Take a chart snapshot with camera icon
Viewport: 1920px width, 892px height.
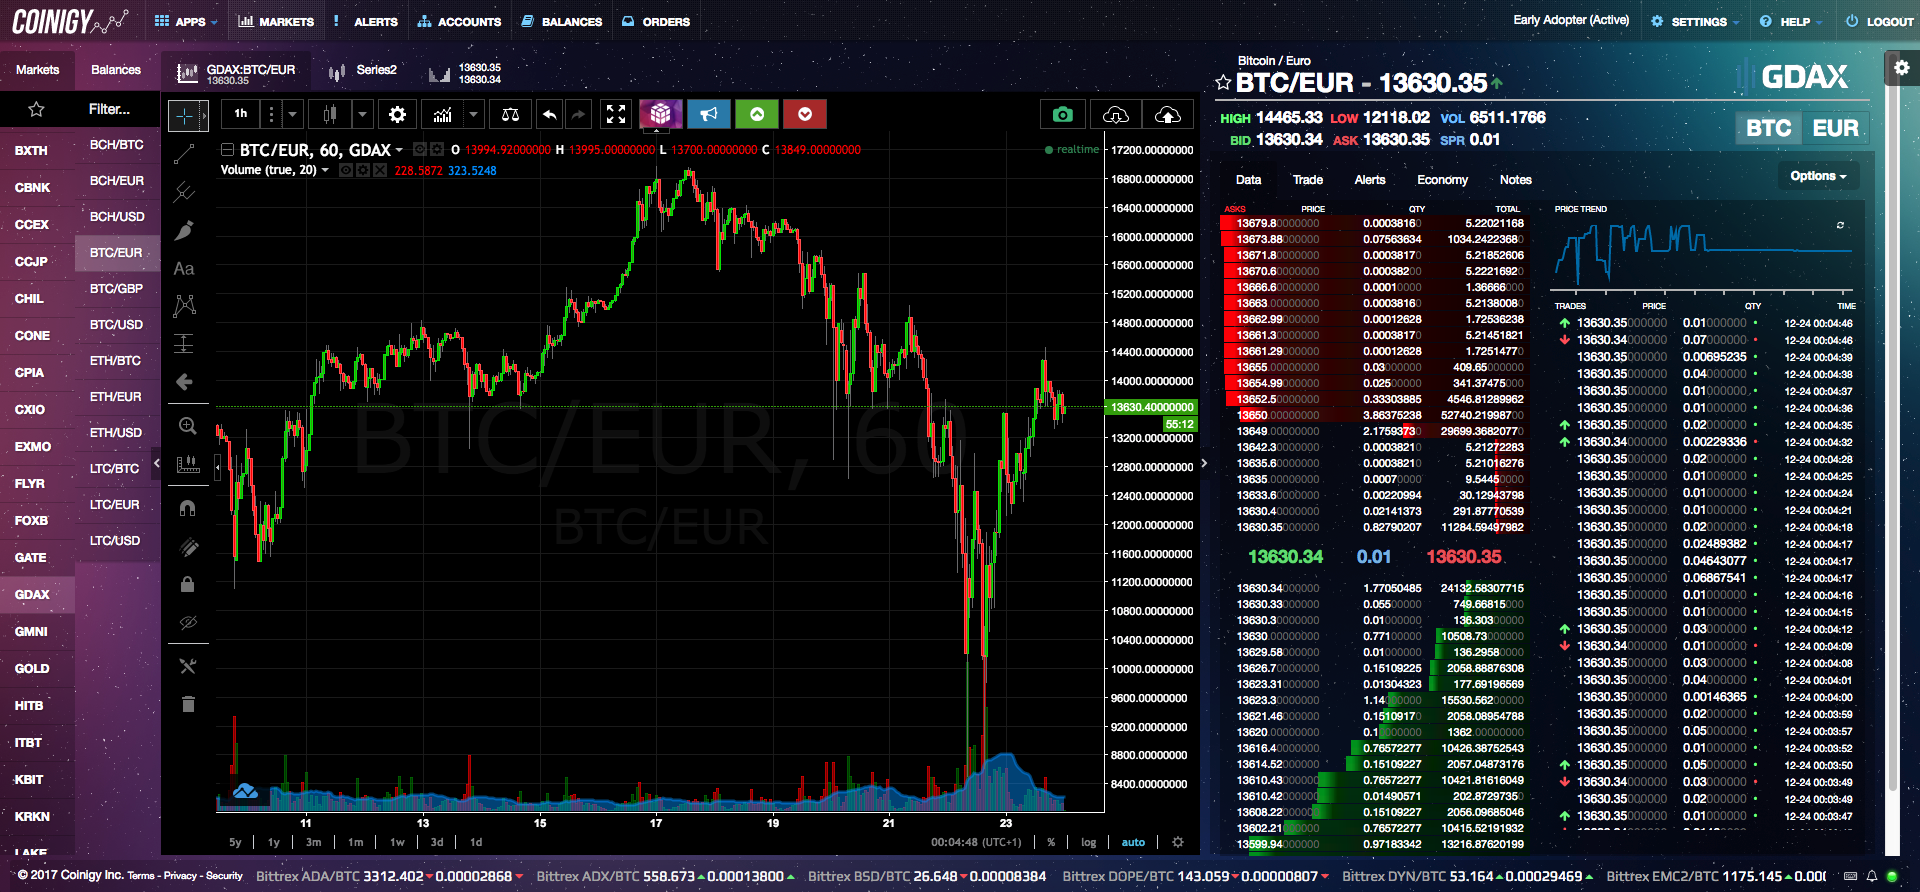(x=1062, y=115)
